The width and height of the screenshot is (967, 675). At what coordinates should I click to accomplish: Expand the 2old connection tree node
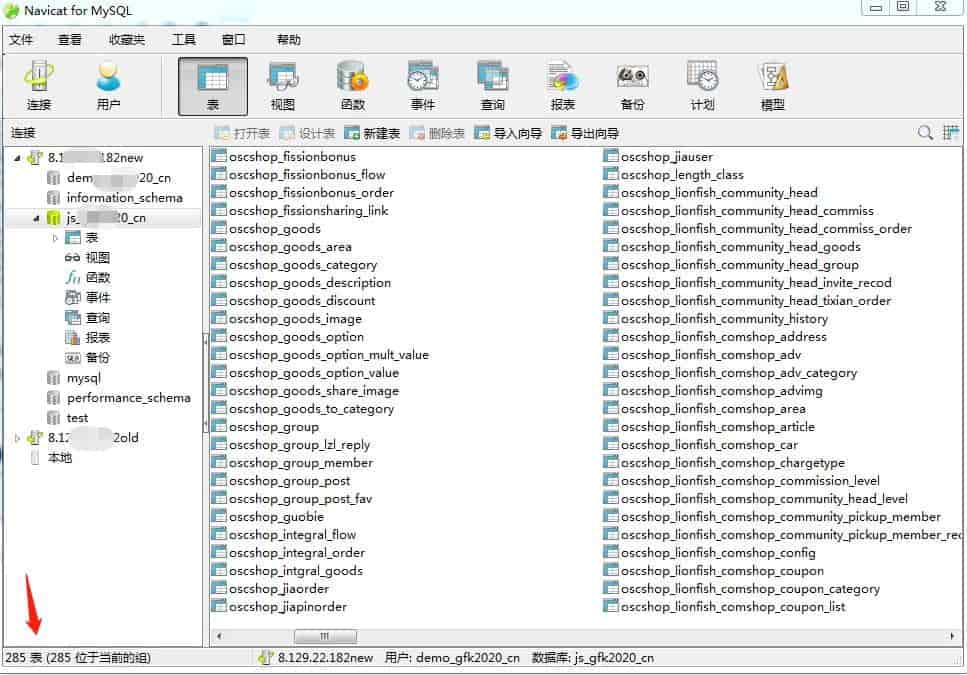coord(17,438)
